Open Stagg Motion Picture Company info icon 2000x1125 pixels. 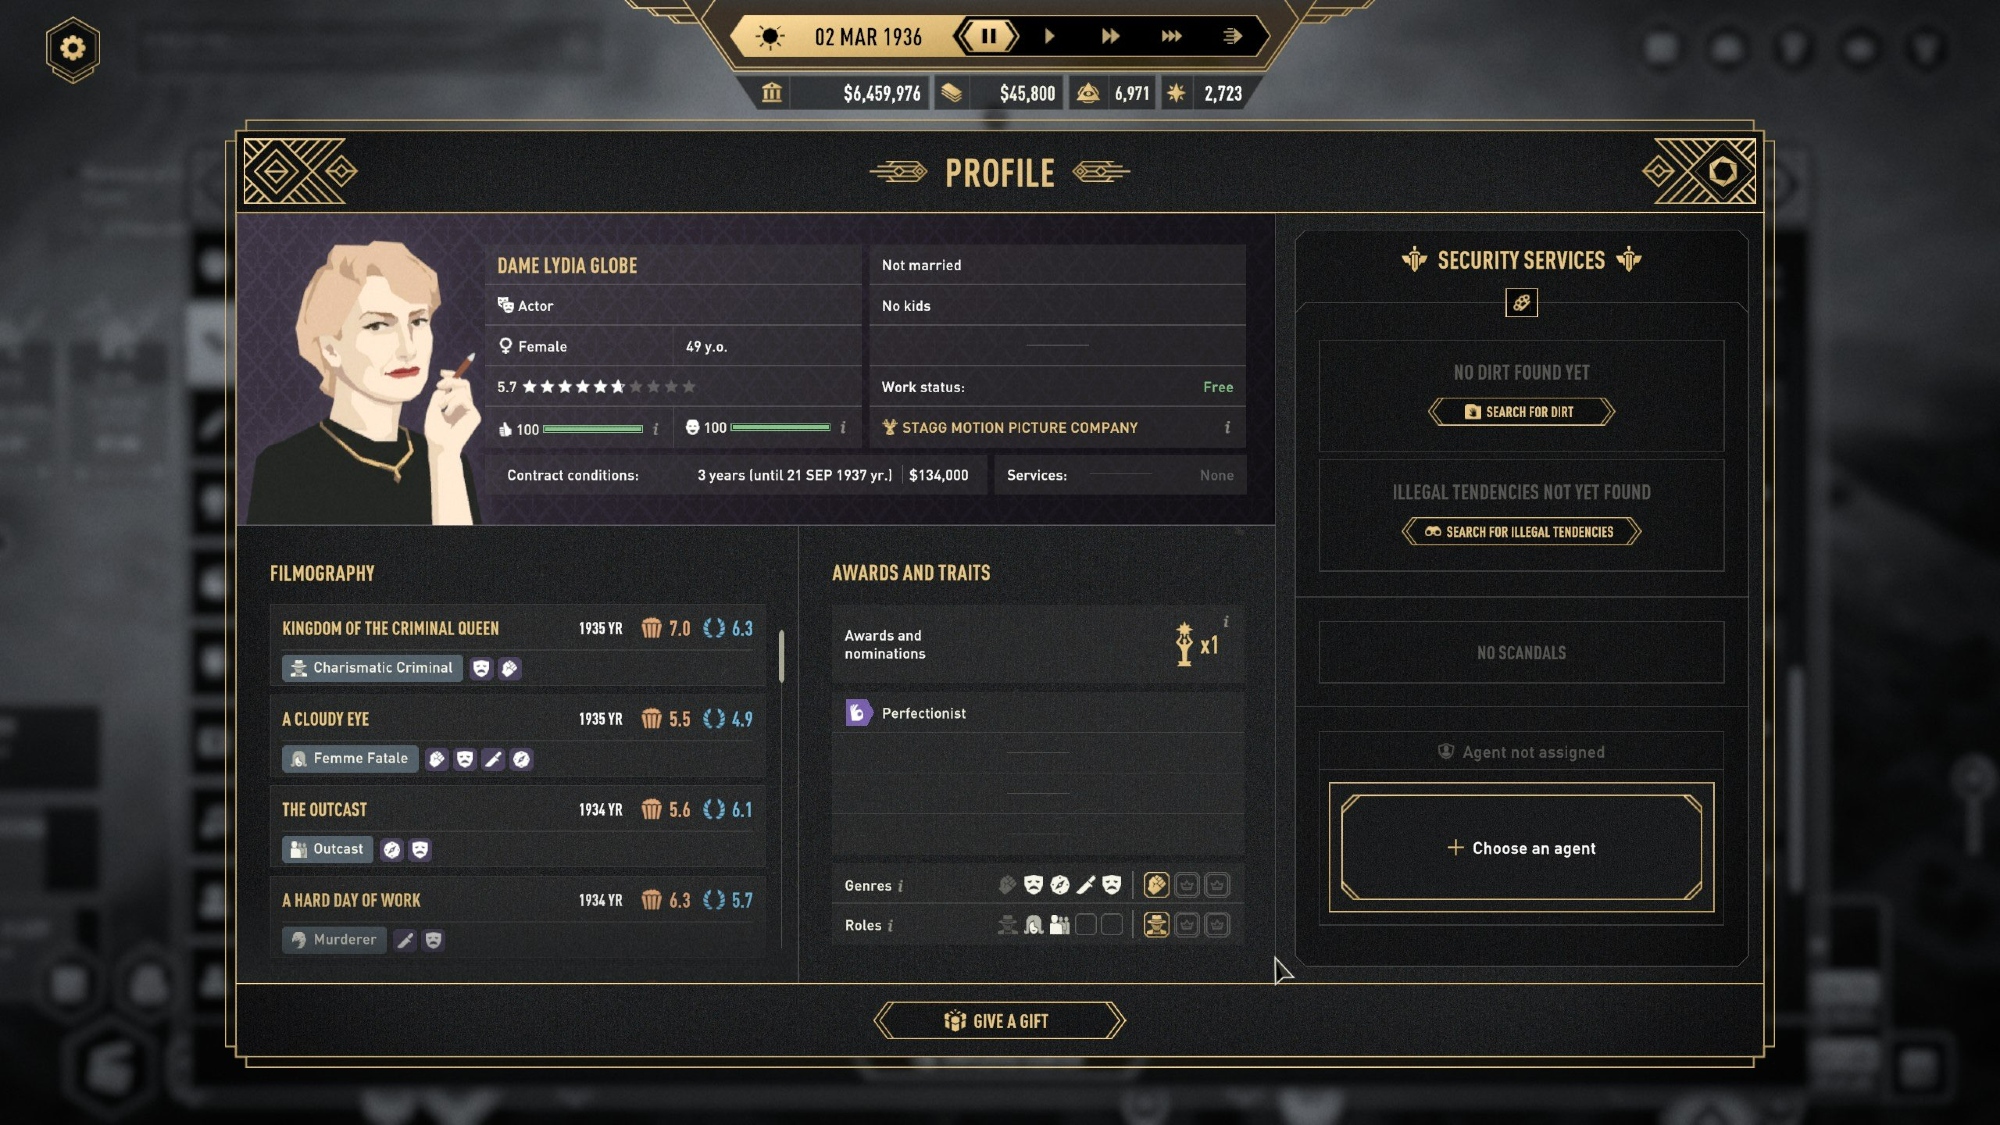pyautogui.click(x=1227, y=428)
